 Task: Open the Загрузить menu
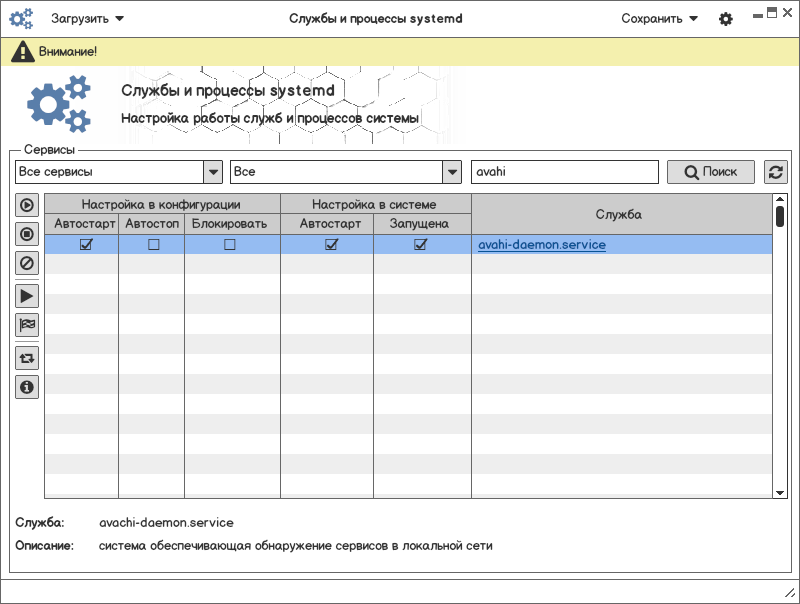click(x=88, y=18)
